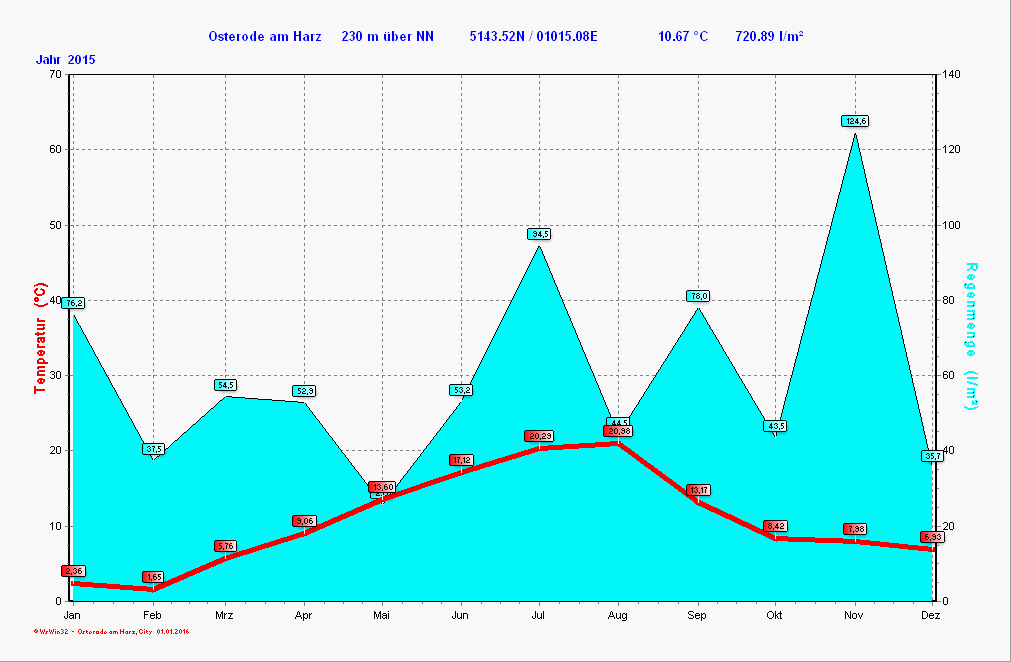Select the September rainfall label 78,0
The height and width of the screenshot is (662, 1011).
coord(697,296)
